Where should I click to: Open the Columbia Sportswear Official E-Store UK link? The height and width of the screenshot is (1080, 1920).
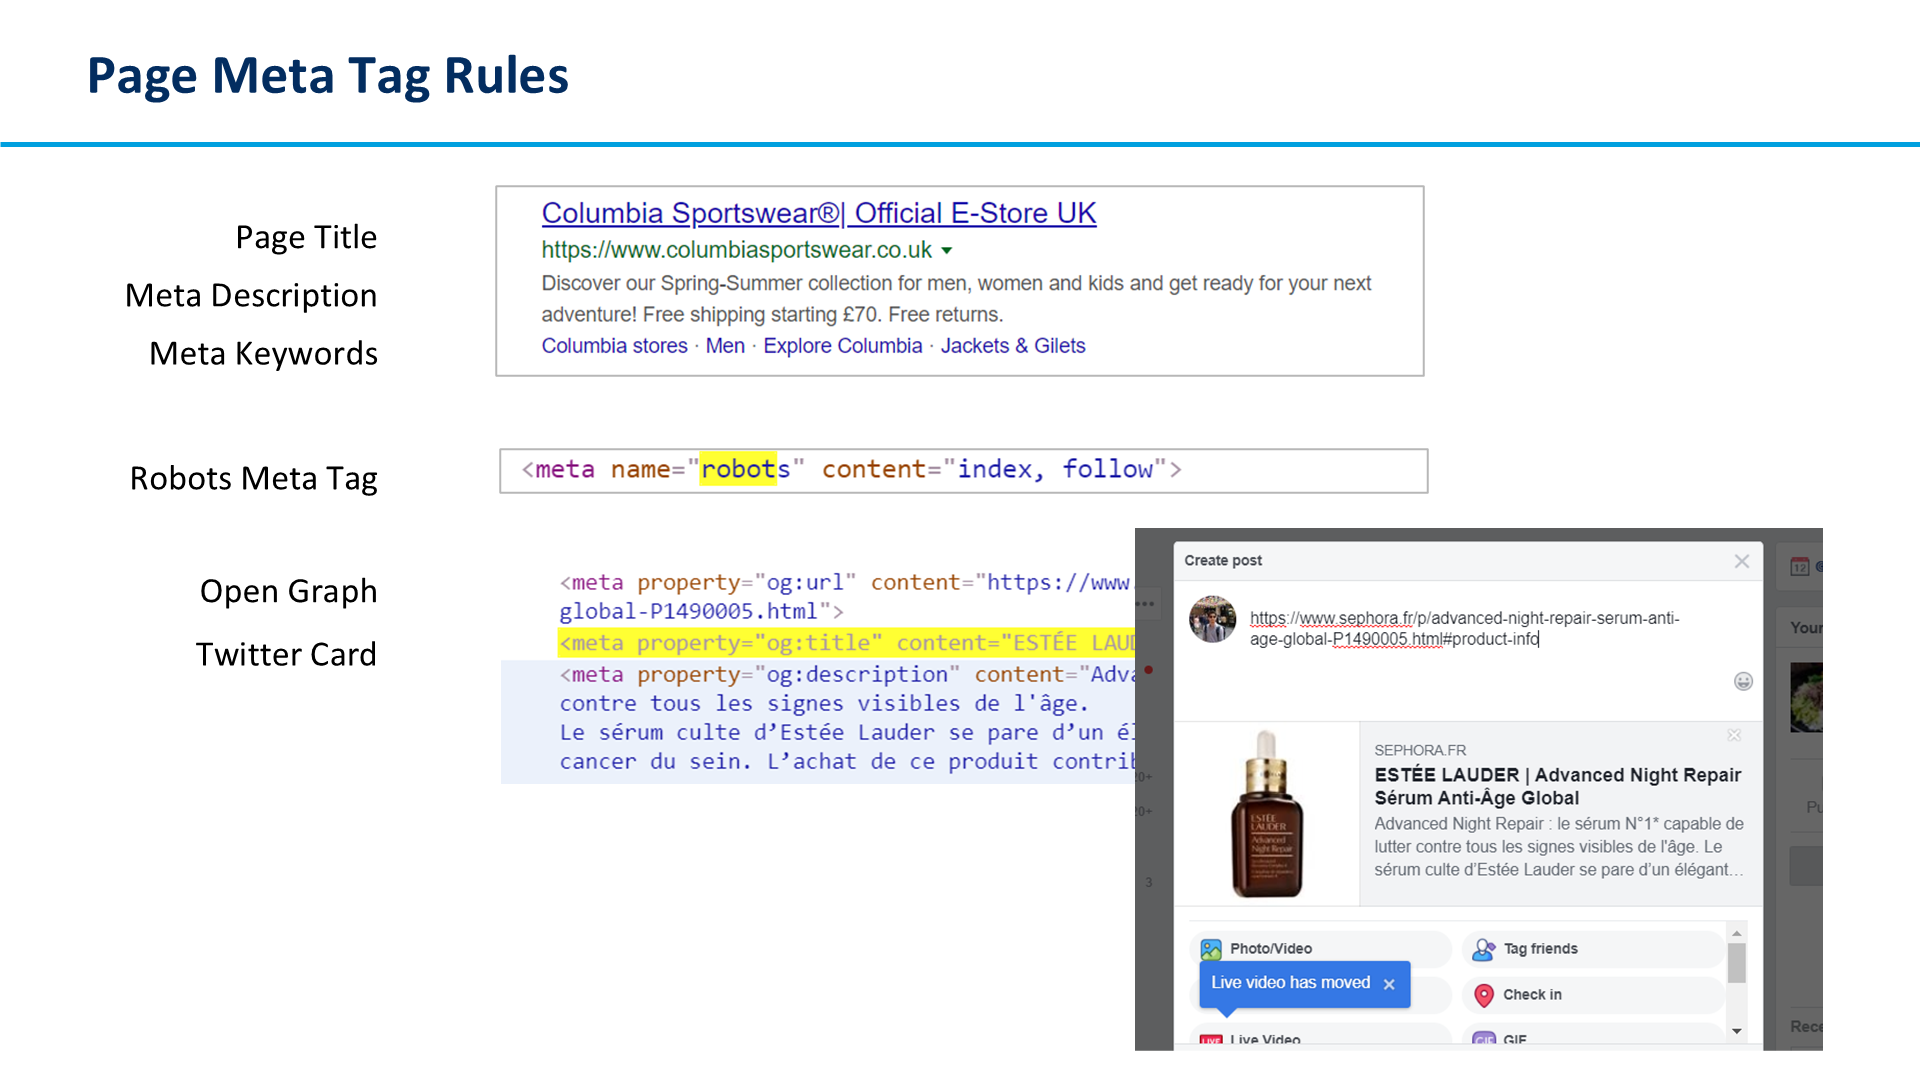[x=818, y=213]
